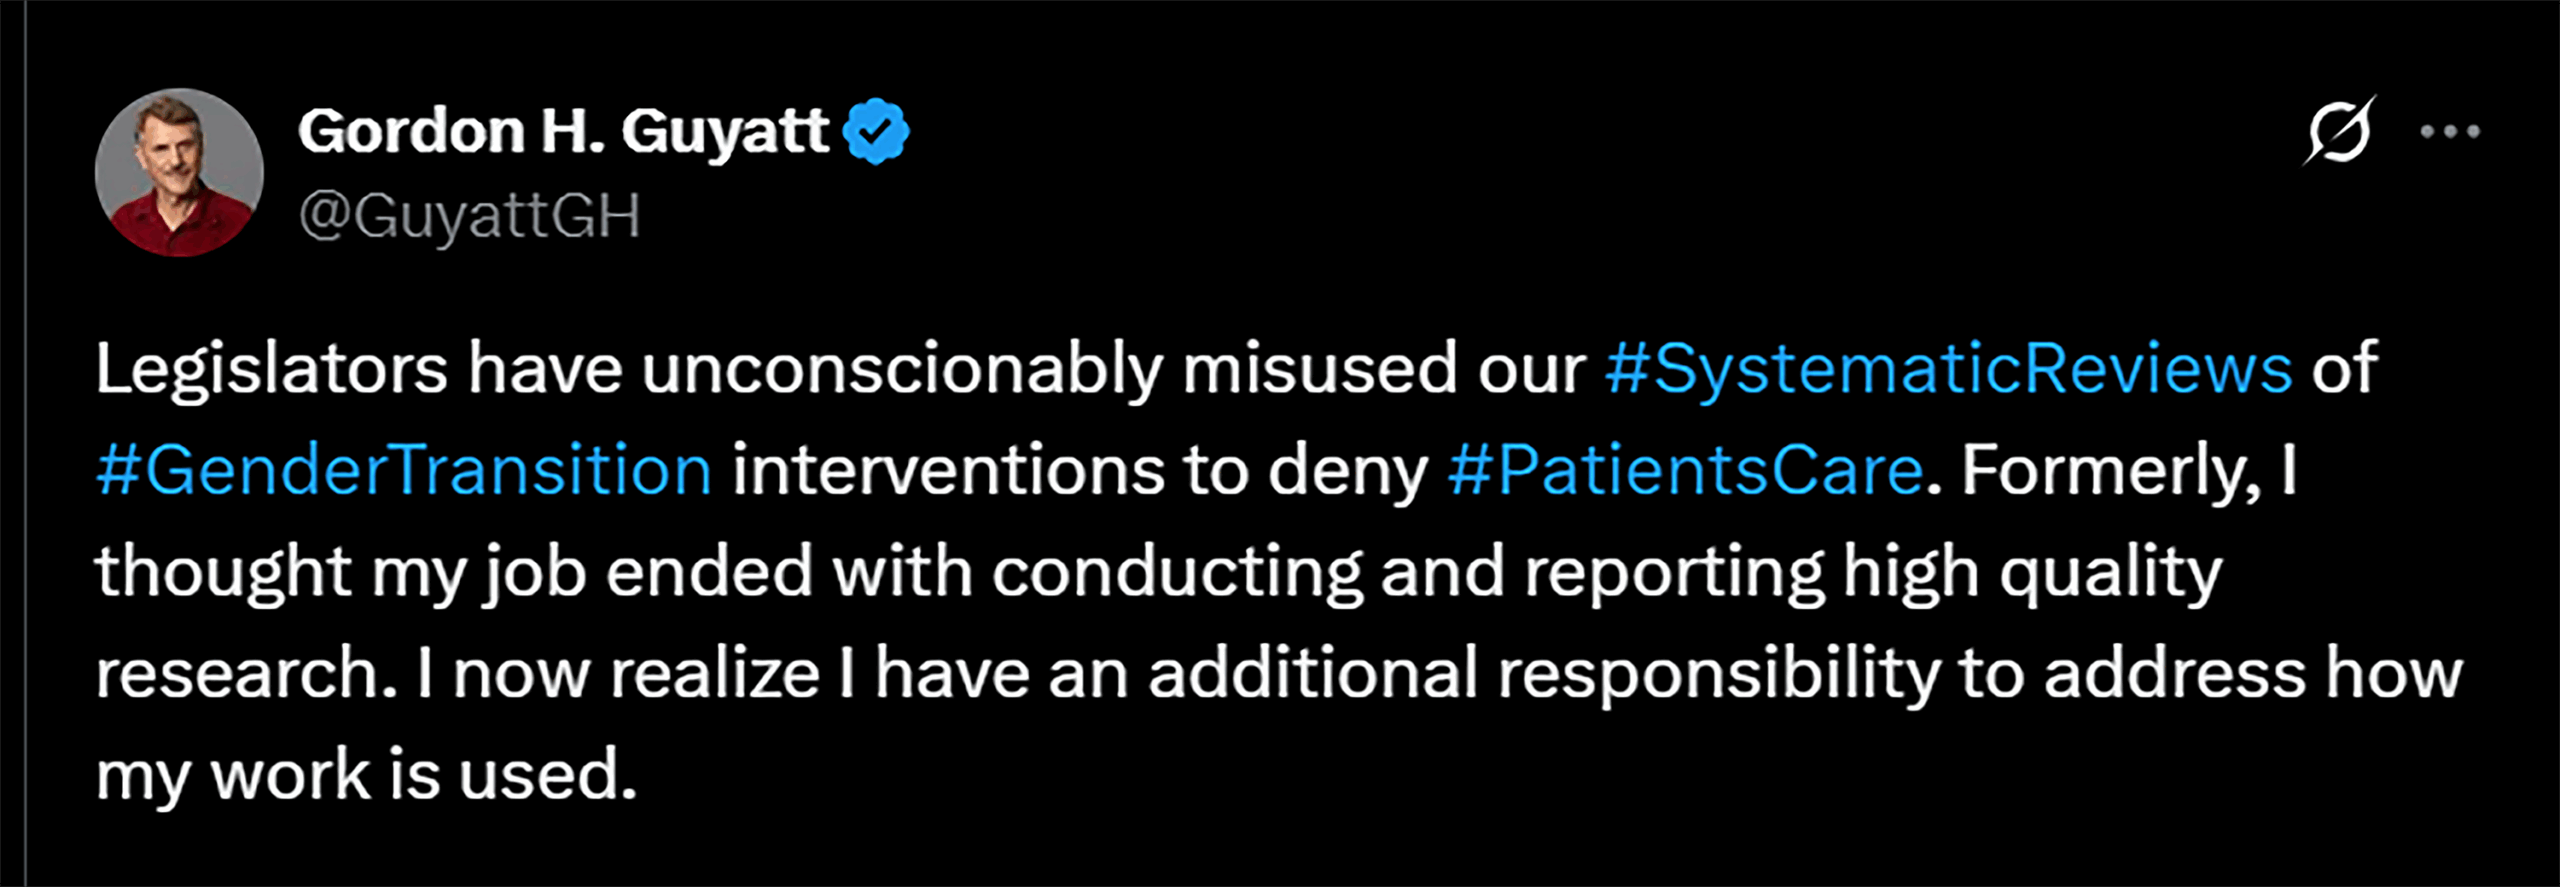
Task: Select the #PatientsCare hashtag link
Action: click(1685, 471)
